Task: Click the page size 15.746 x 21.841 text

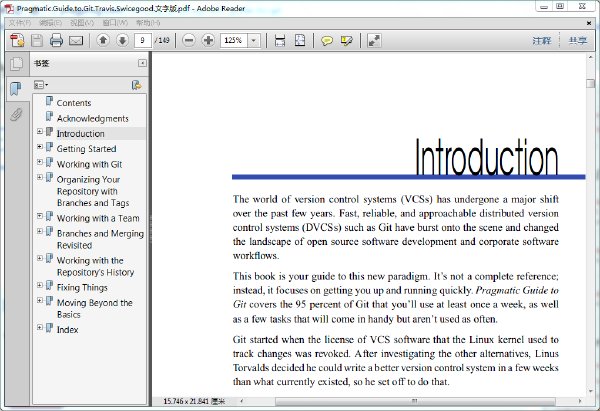Action: [x=194, y=401]
